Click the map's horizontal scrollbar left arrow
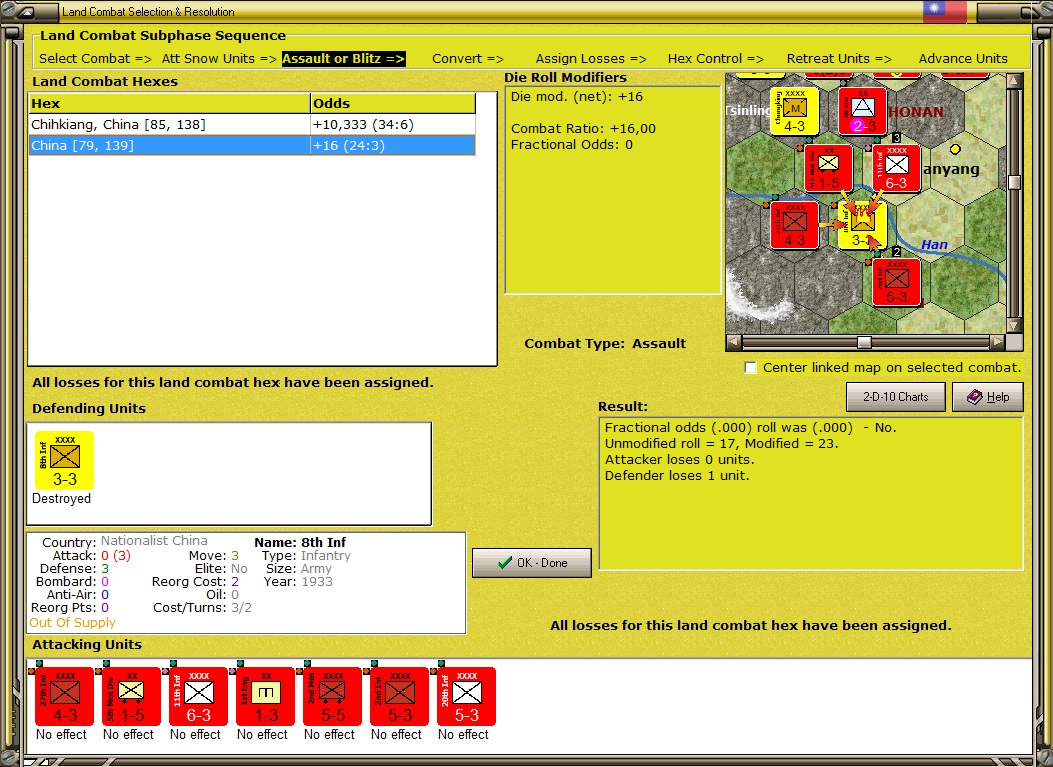 click(734, 343)
